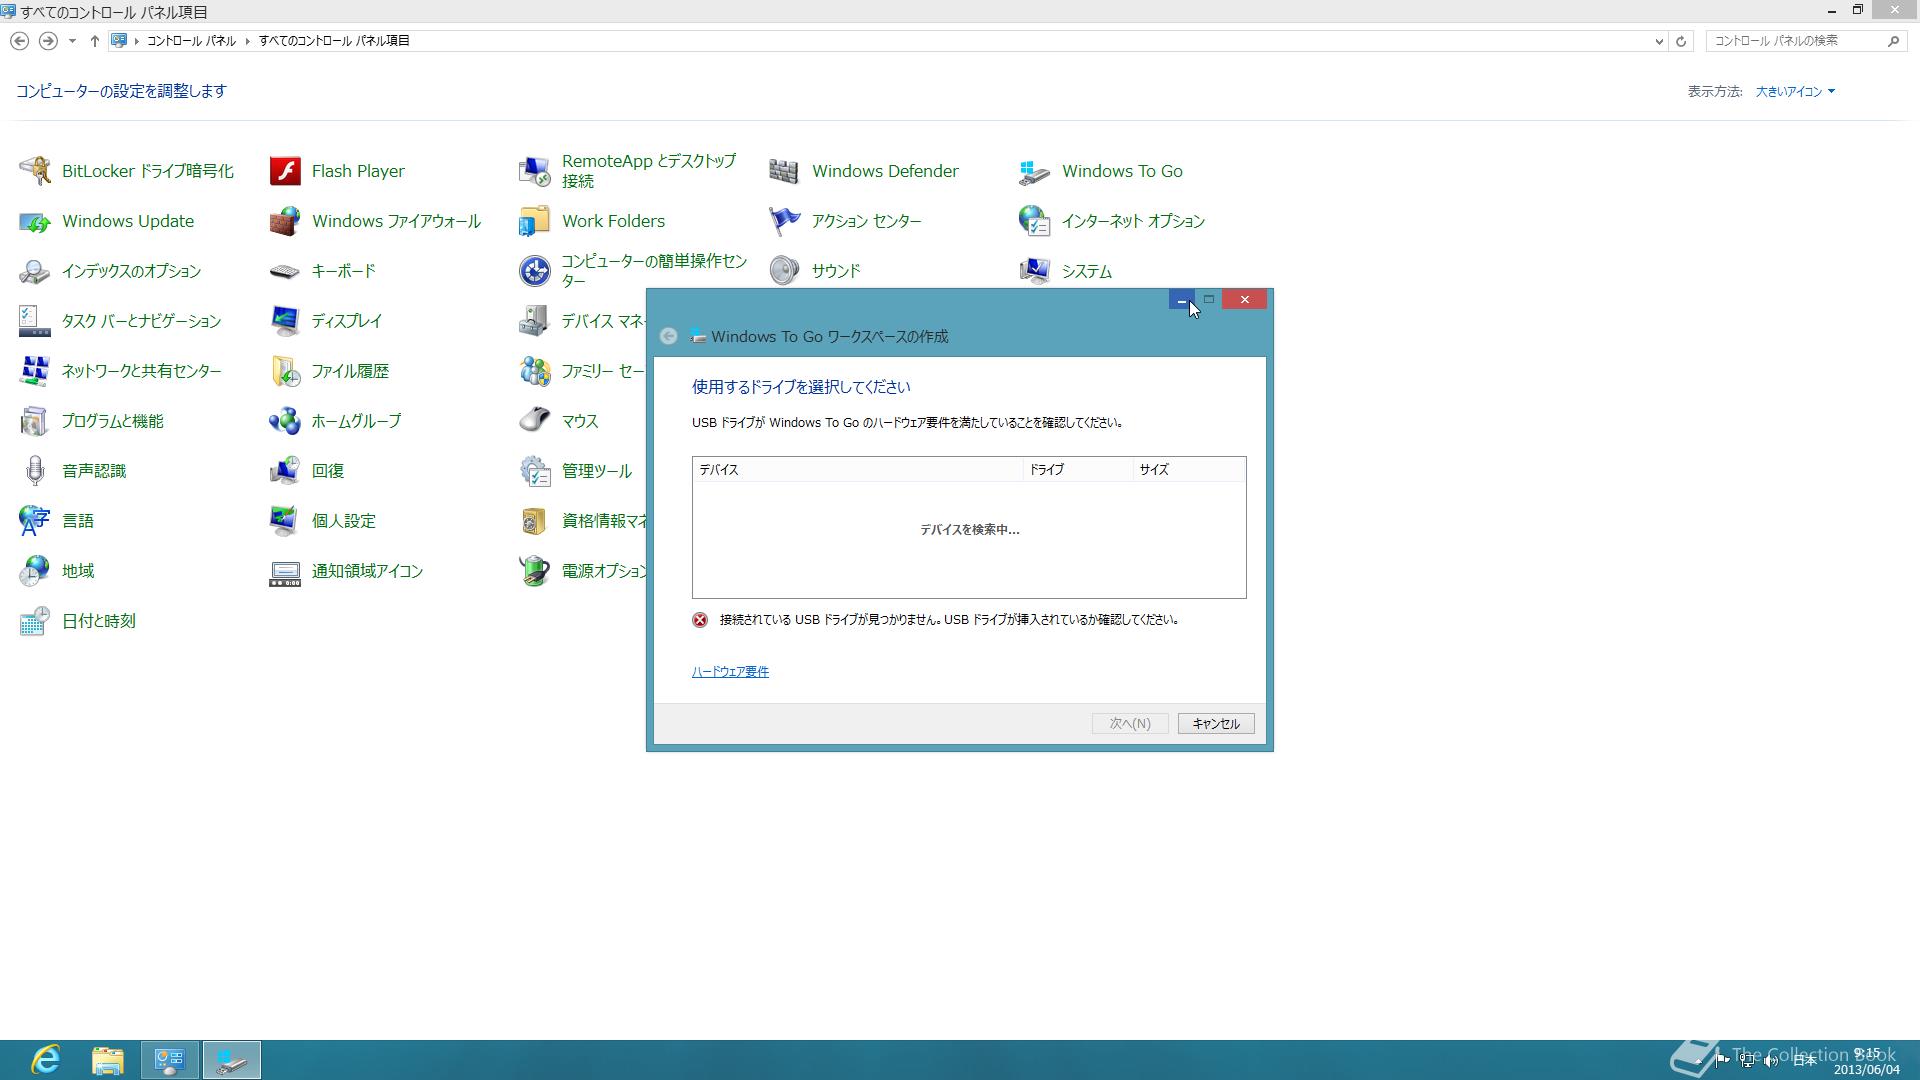Open デバイス マネージャー icon
This screenshot has height=1080, width=1920.
(535, 321)
